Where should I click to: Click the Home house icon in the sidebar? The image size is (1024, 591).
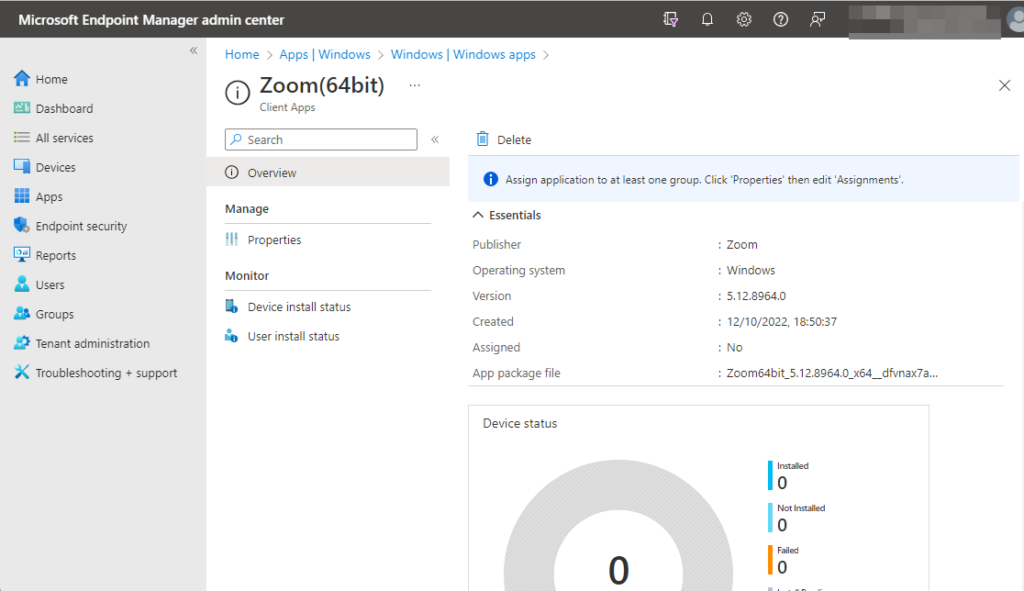22,78
